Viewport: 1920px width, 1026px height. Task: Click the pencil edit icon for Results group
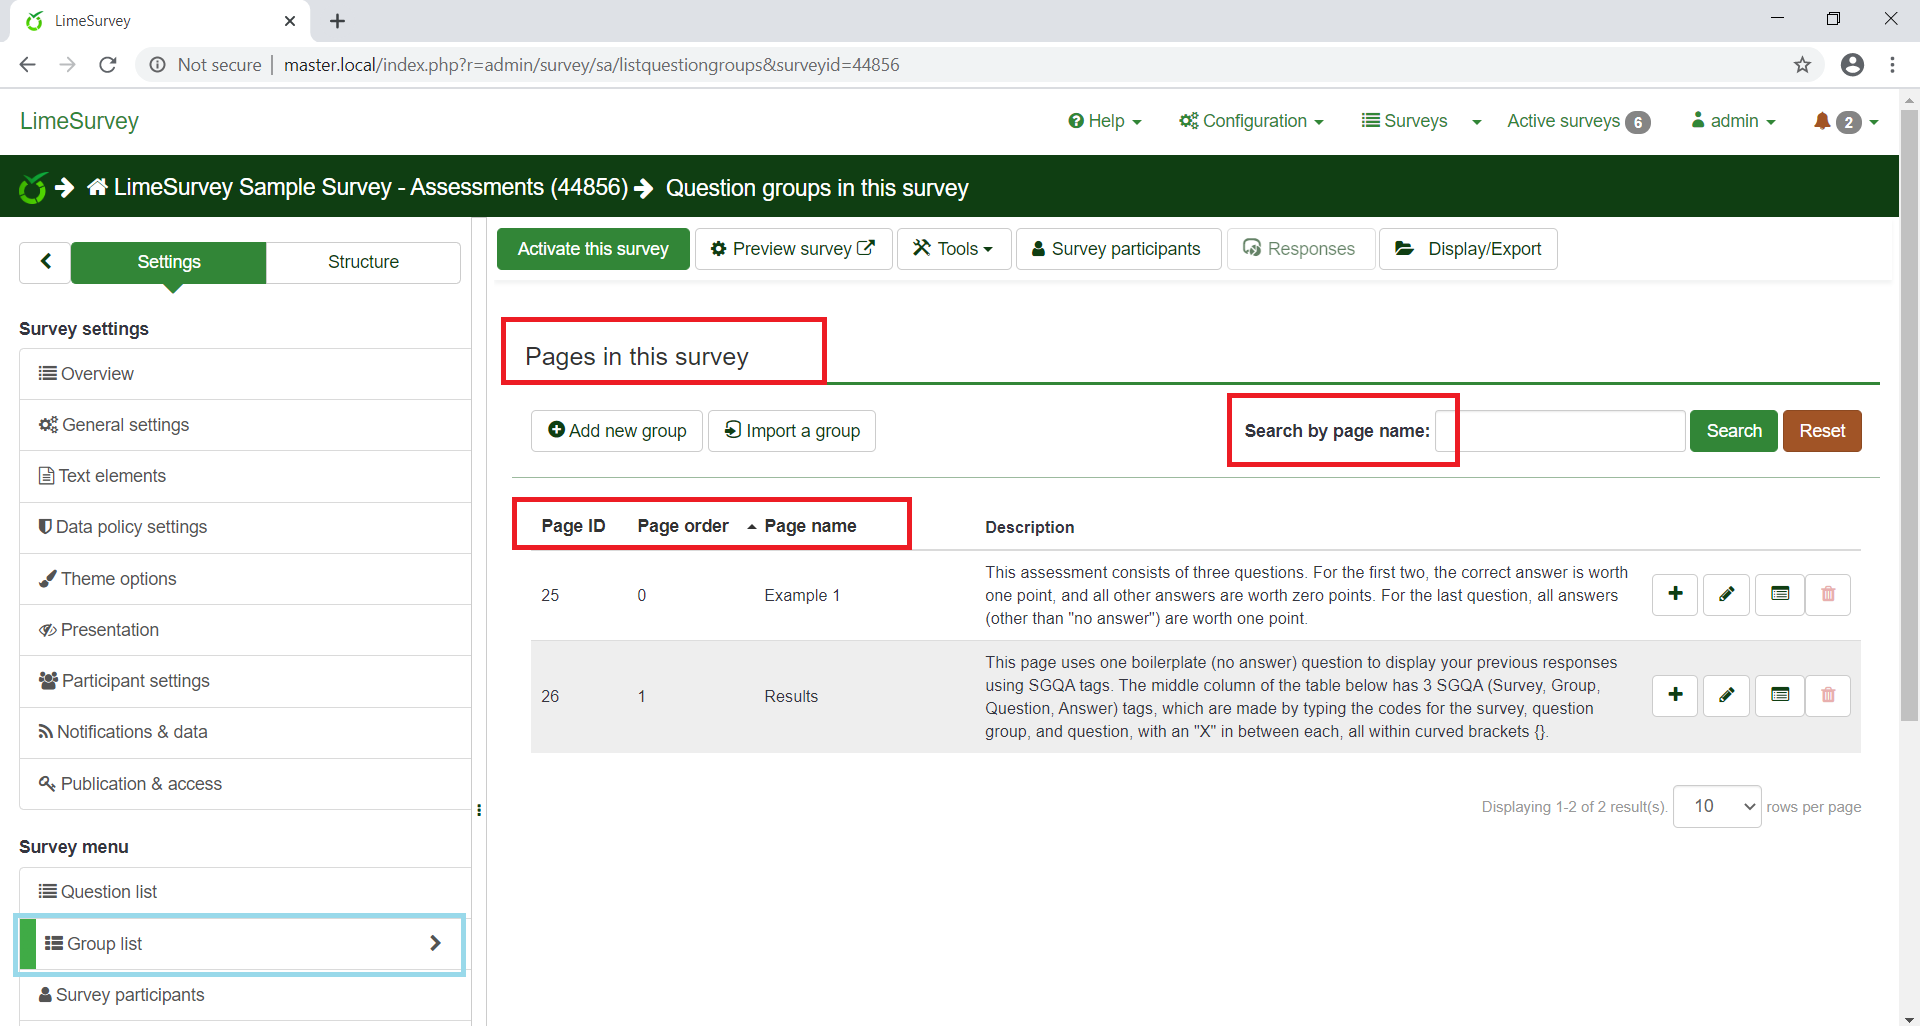click(x=1726, y=695)
